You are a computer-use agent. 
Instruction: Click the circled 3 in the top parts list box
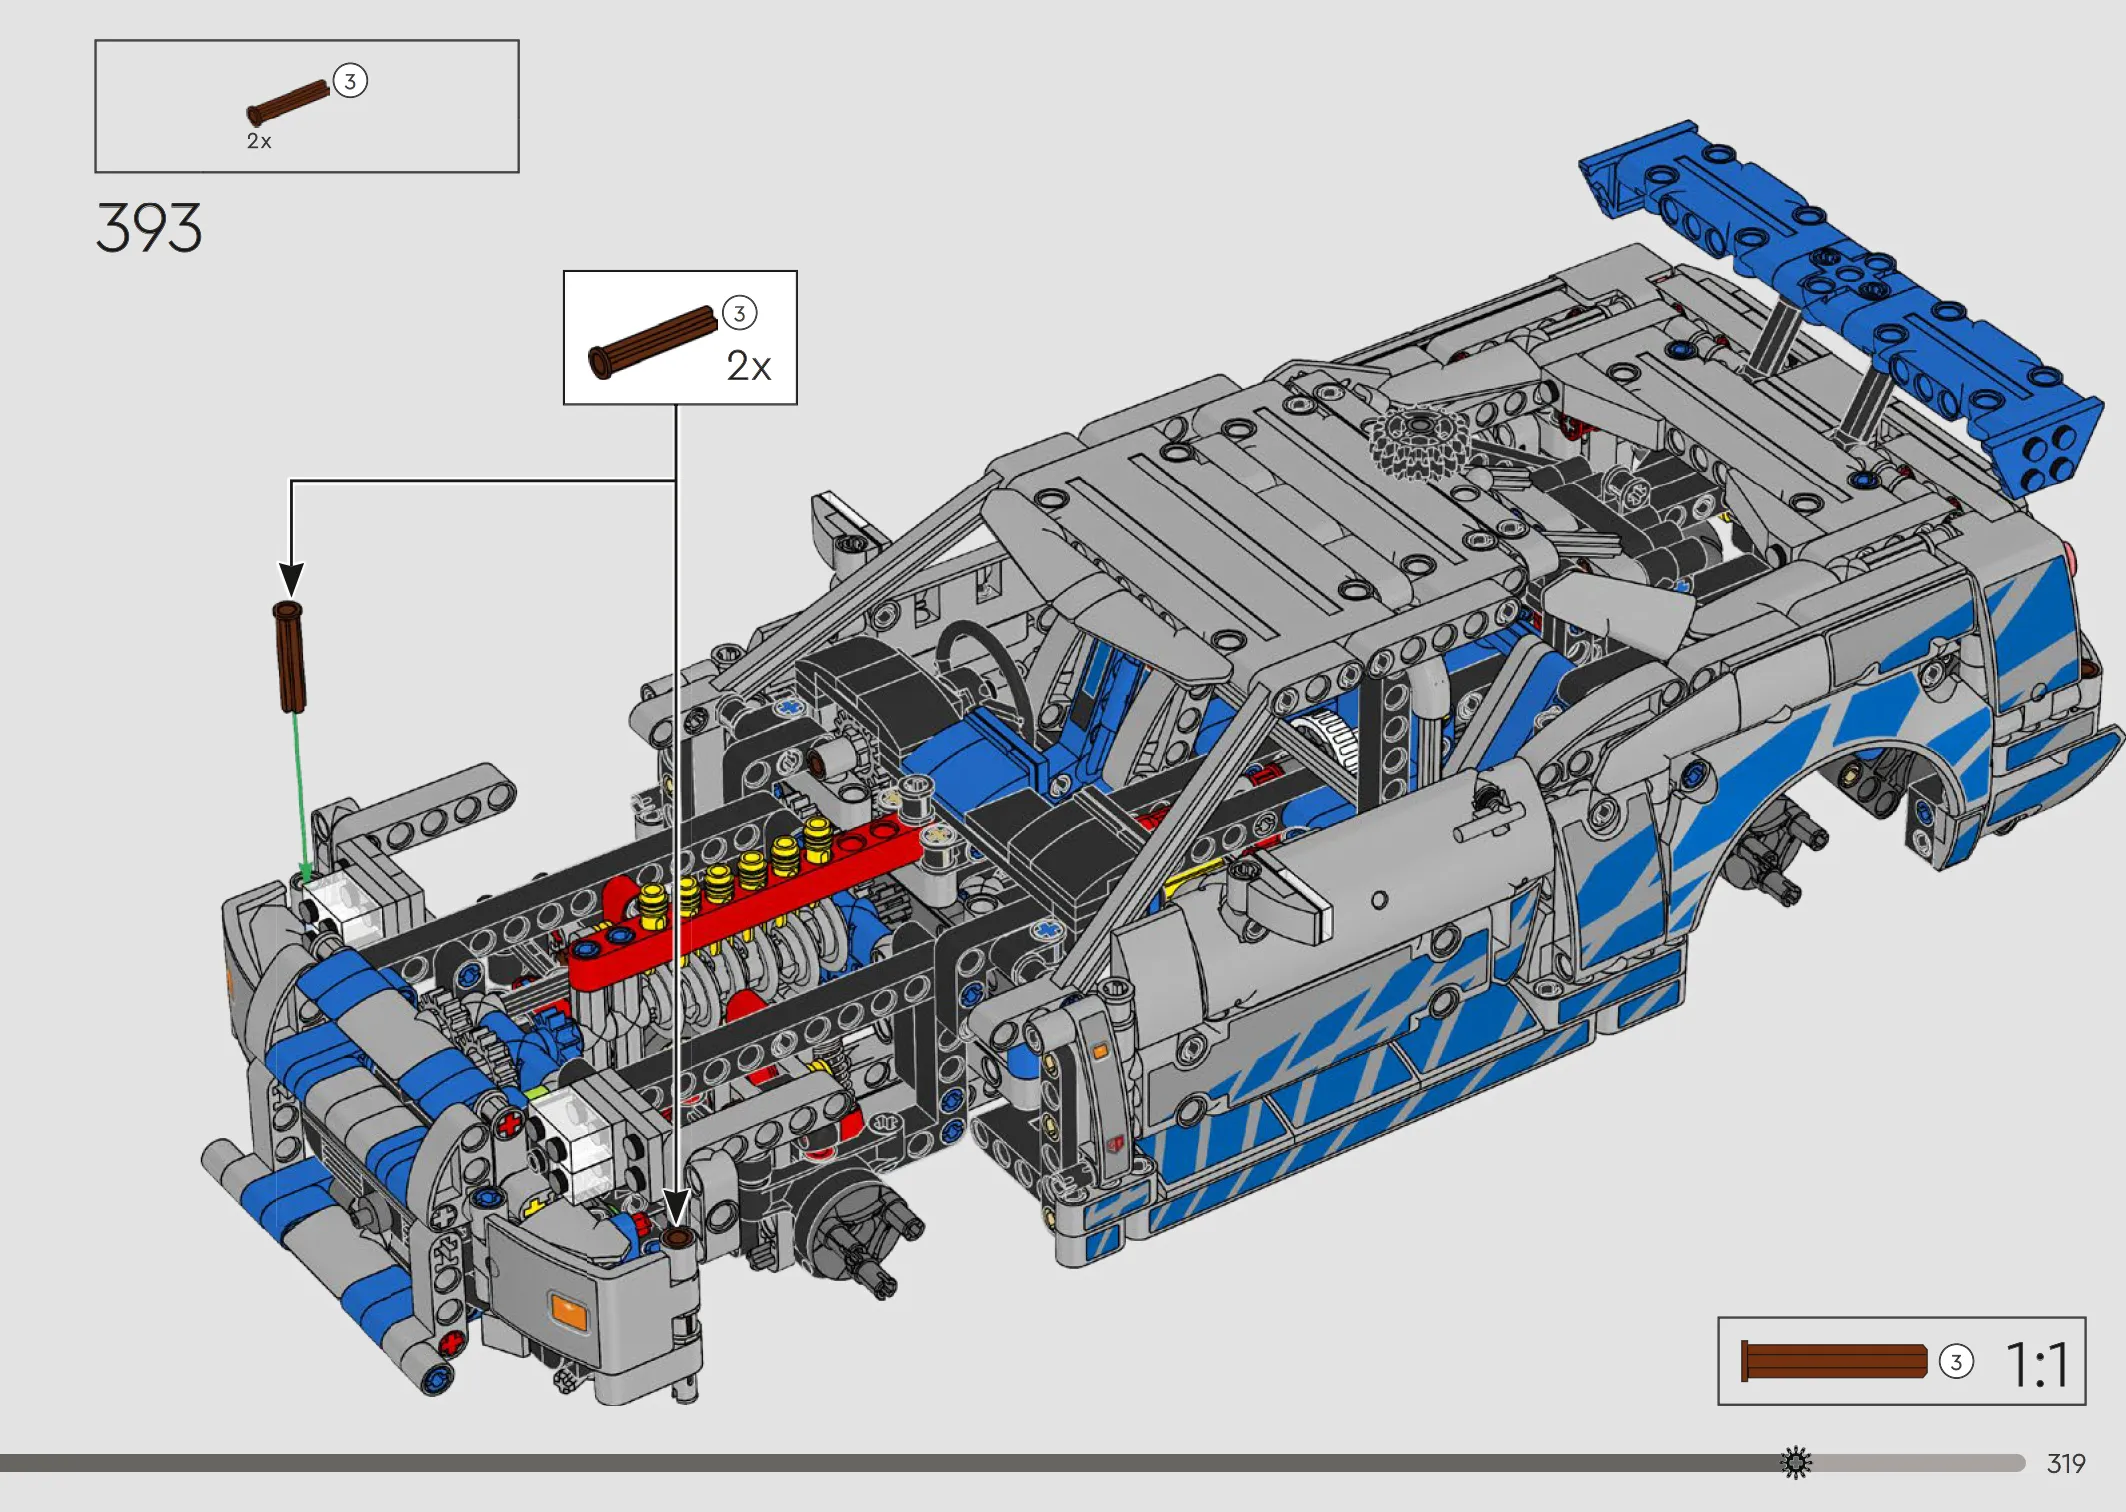(x=350, y=81)
